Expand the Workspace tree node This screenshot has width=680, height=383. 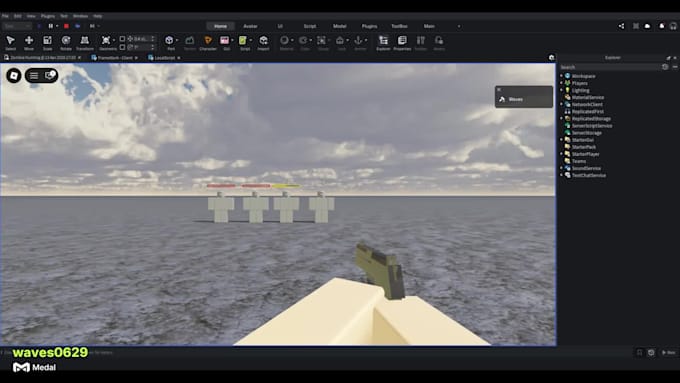coord(562,76)
